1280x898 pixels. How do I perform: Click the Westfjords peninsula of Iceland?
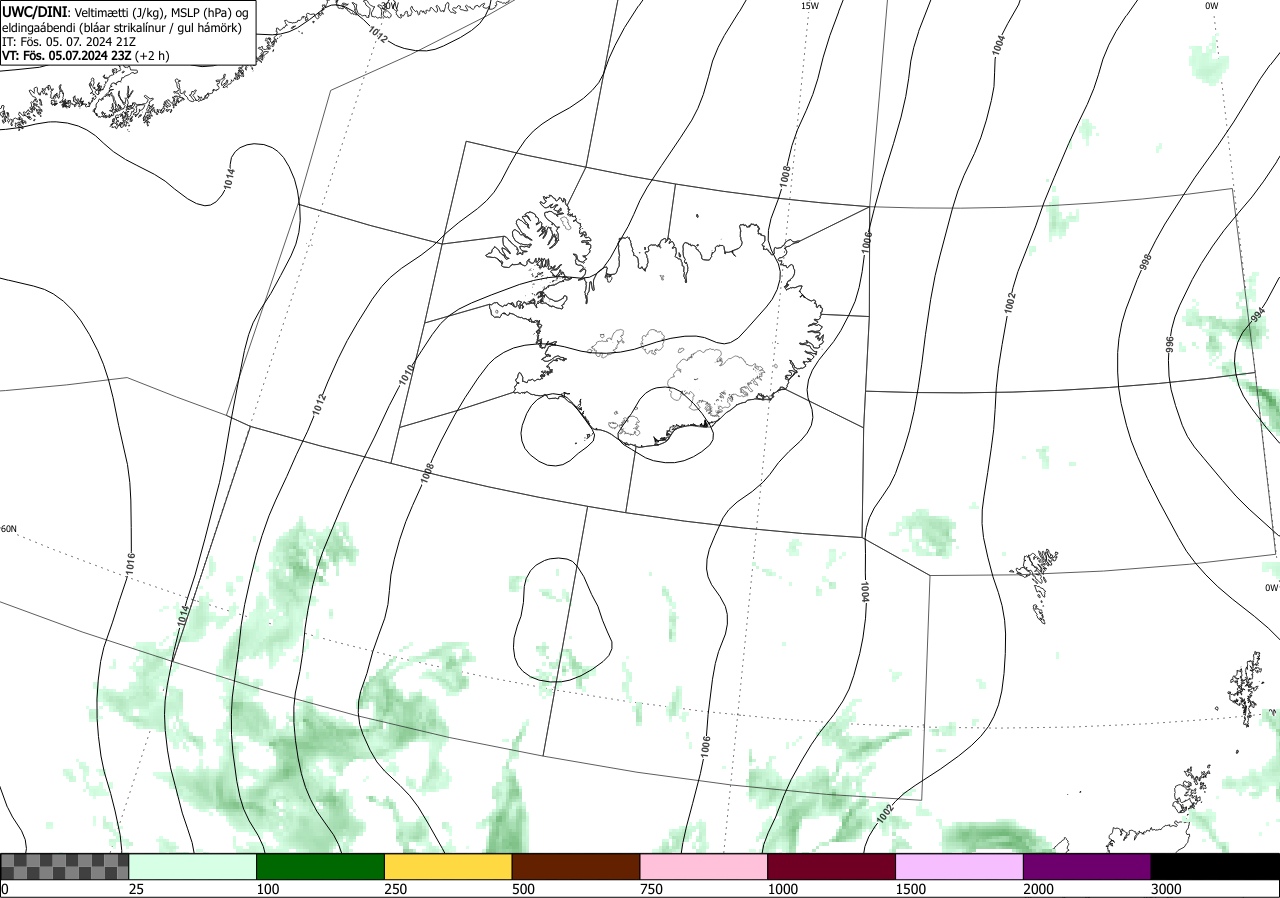(x=540, y=243)
